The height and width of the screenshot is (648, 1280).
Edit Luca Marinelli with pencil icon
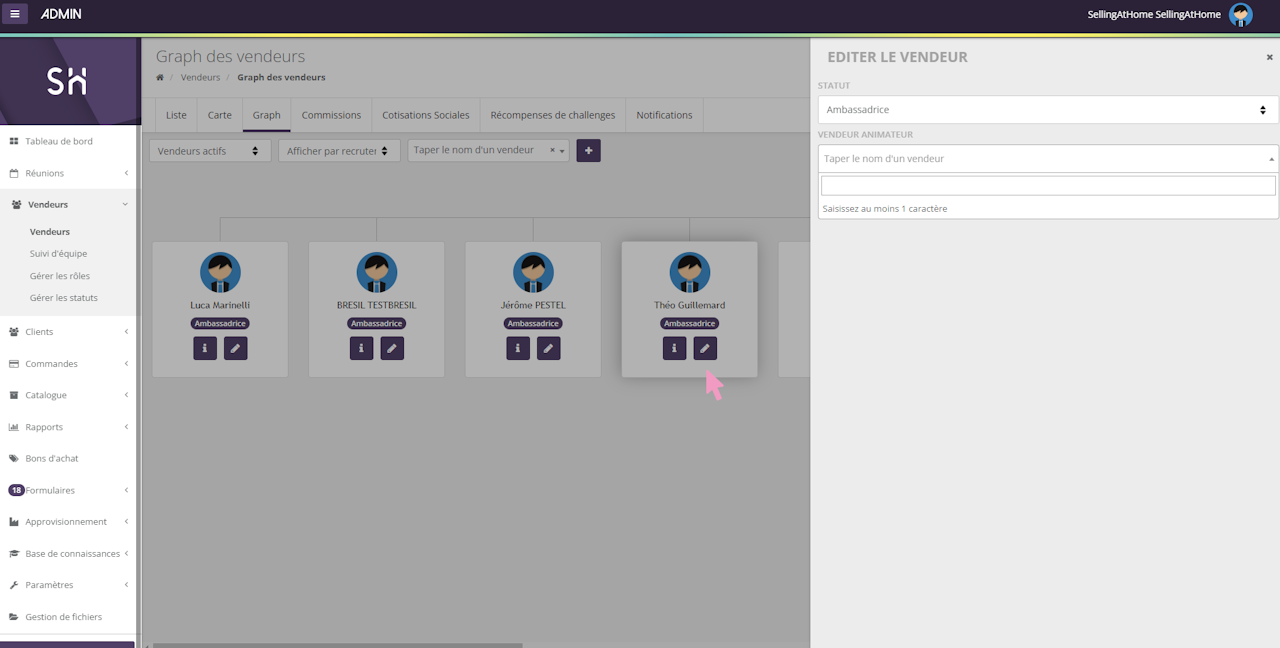pos(236,348)
